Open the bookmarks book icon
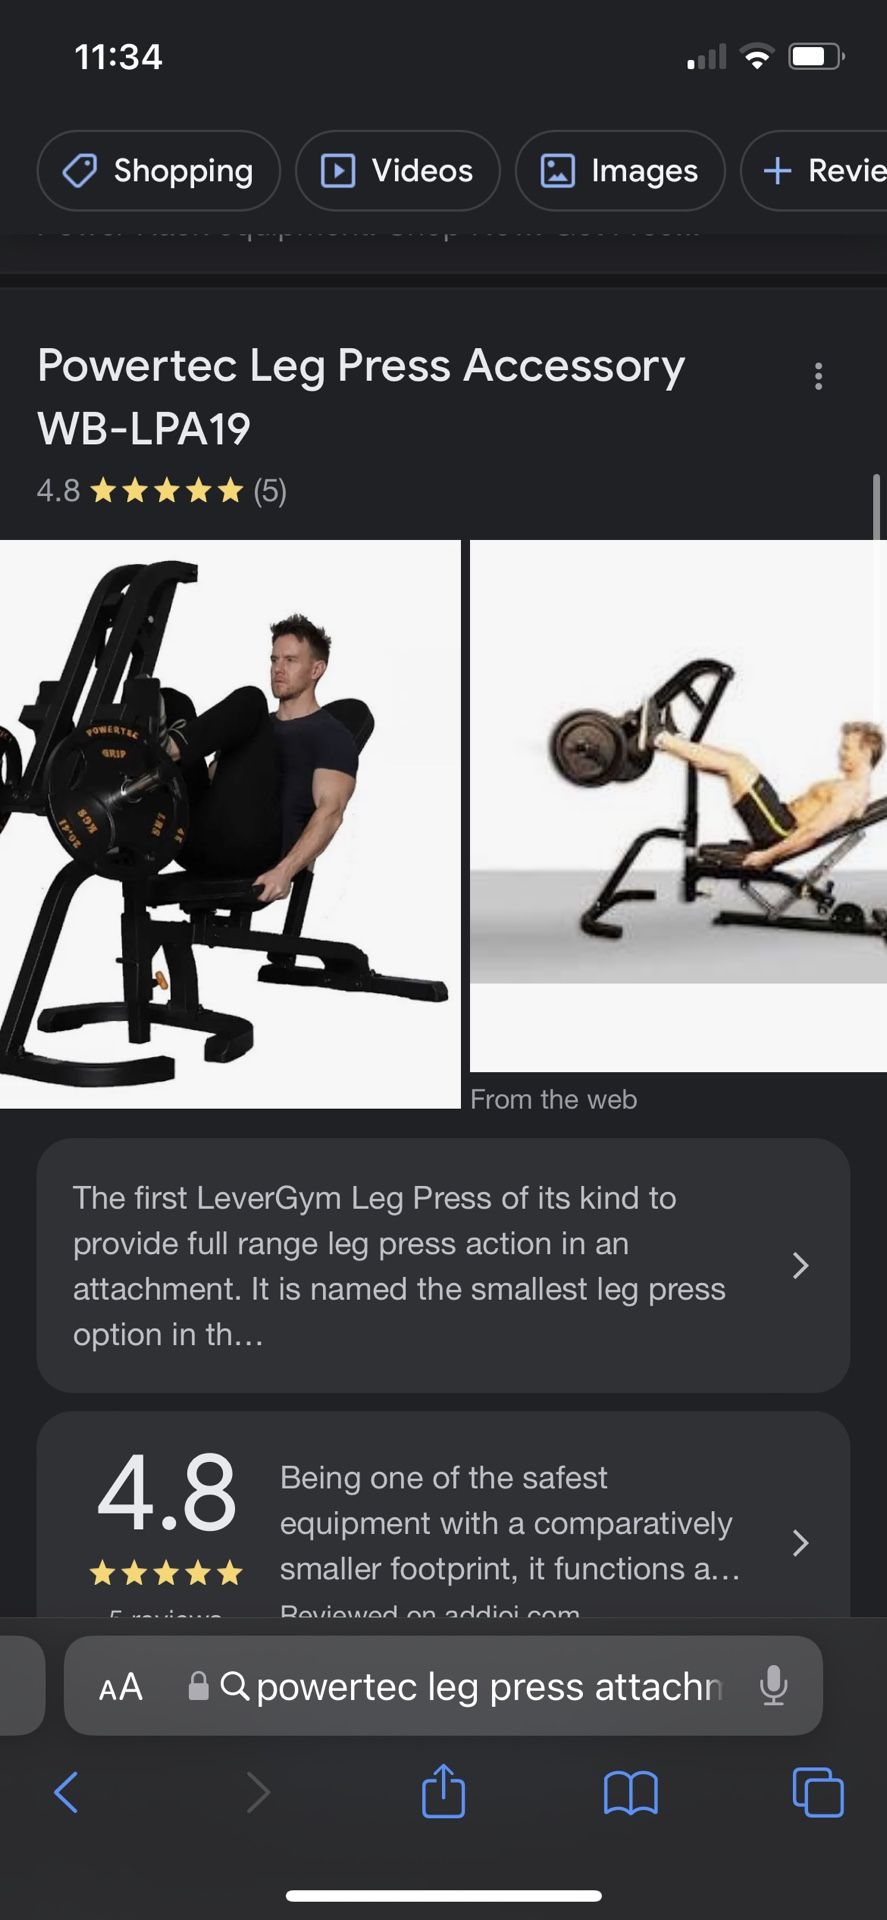This screenshot has width=887, height=1920. pyautogui.click(x=631, y=1792)
